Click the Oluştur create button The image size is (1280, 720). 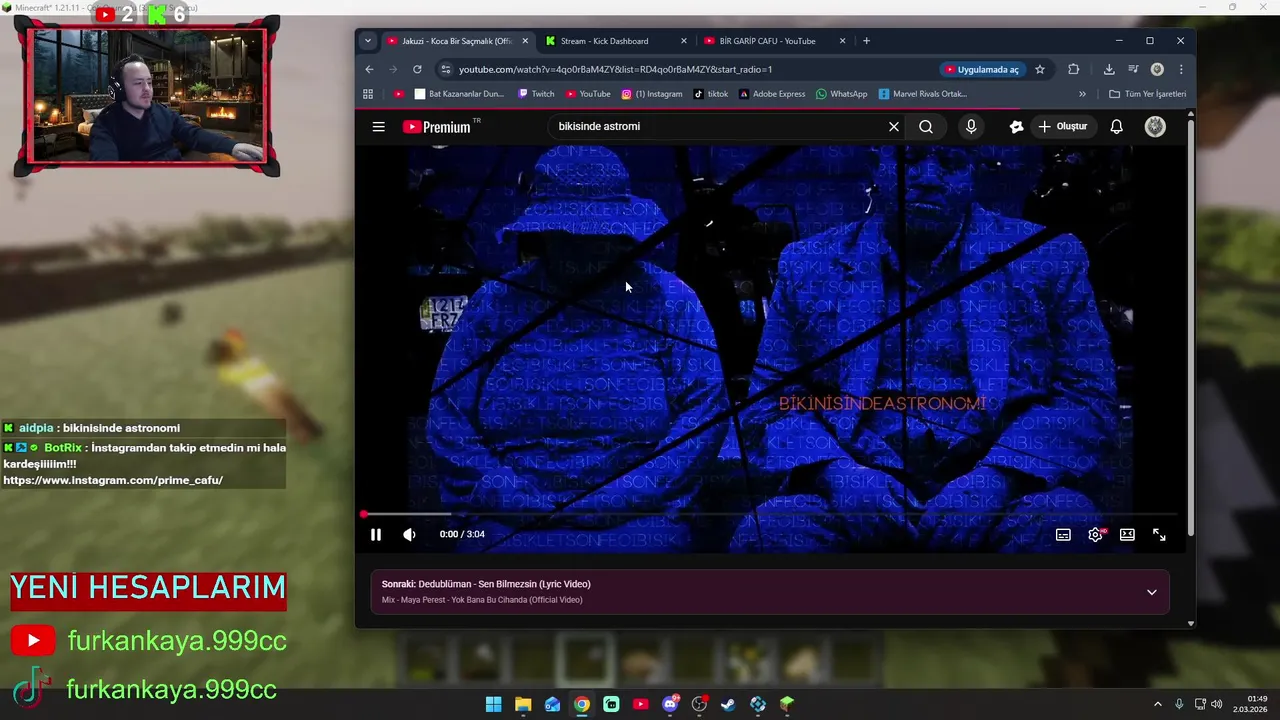click(x=1062, y=127)
